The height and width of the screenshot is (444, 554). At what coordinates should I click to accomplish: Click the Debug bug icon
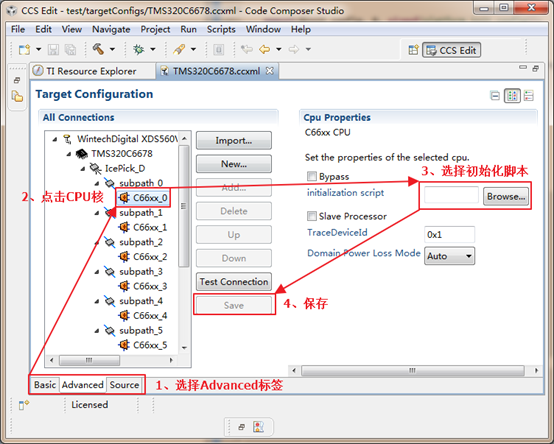138,49
